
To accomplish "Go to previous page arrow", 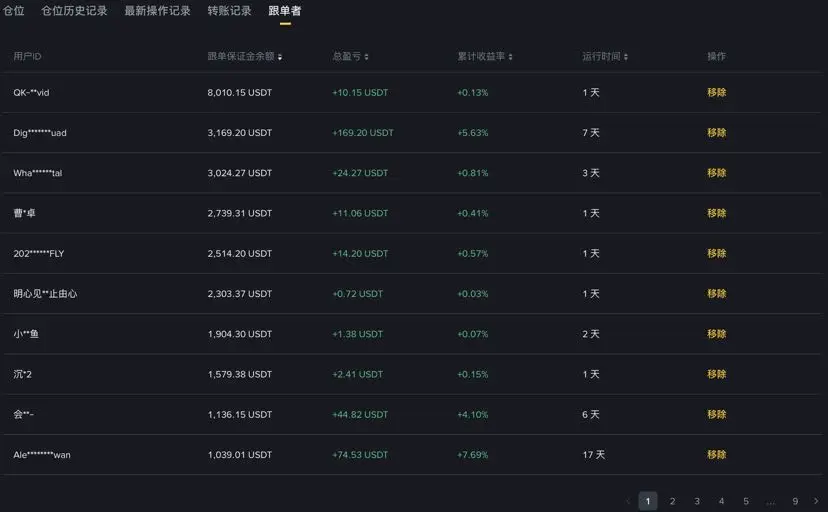I will pyautogui.click(x=628, y=501).
